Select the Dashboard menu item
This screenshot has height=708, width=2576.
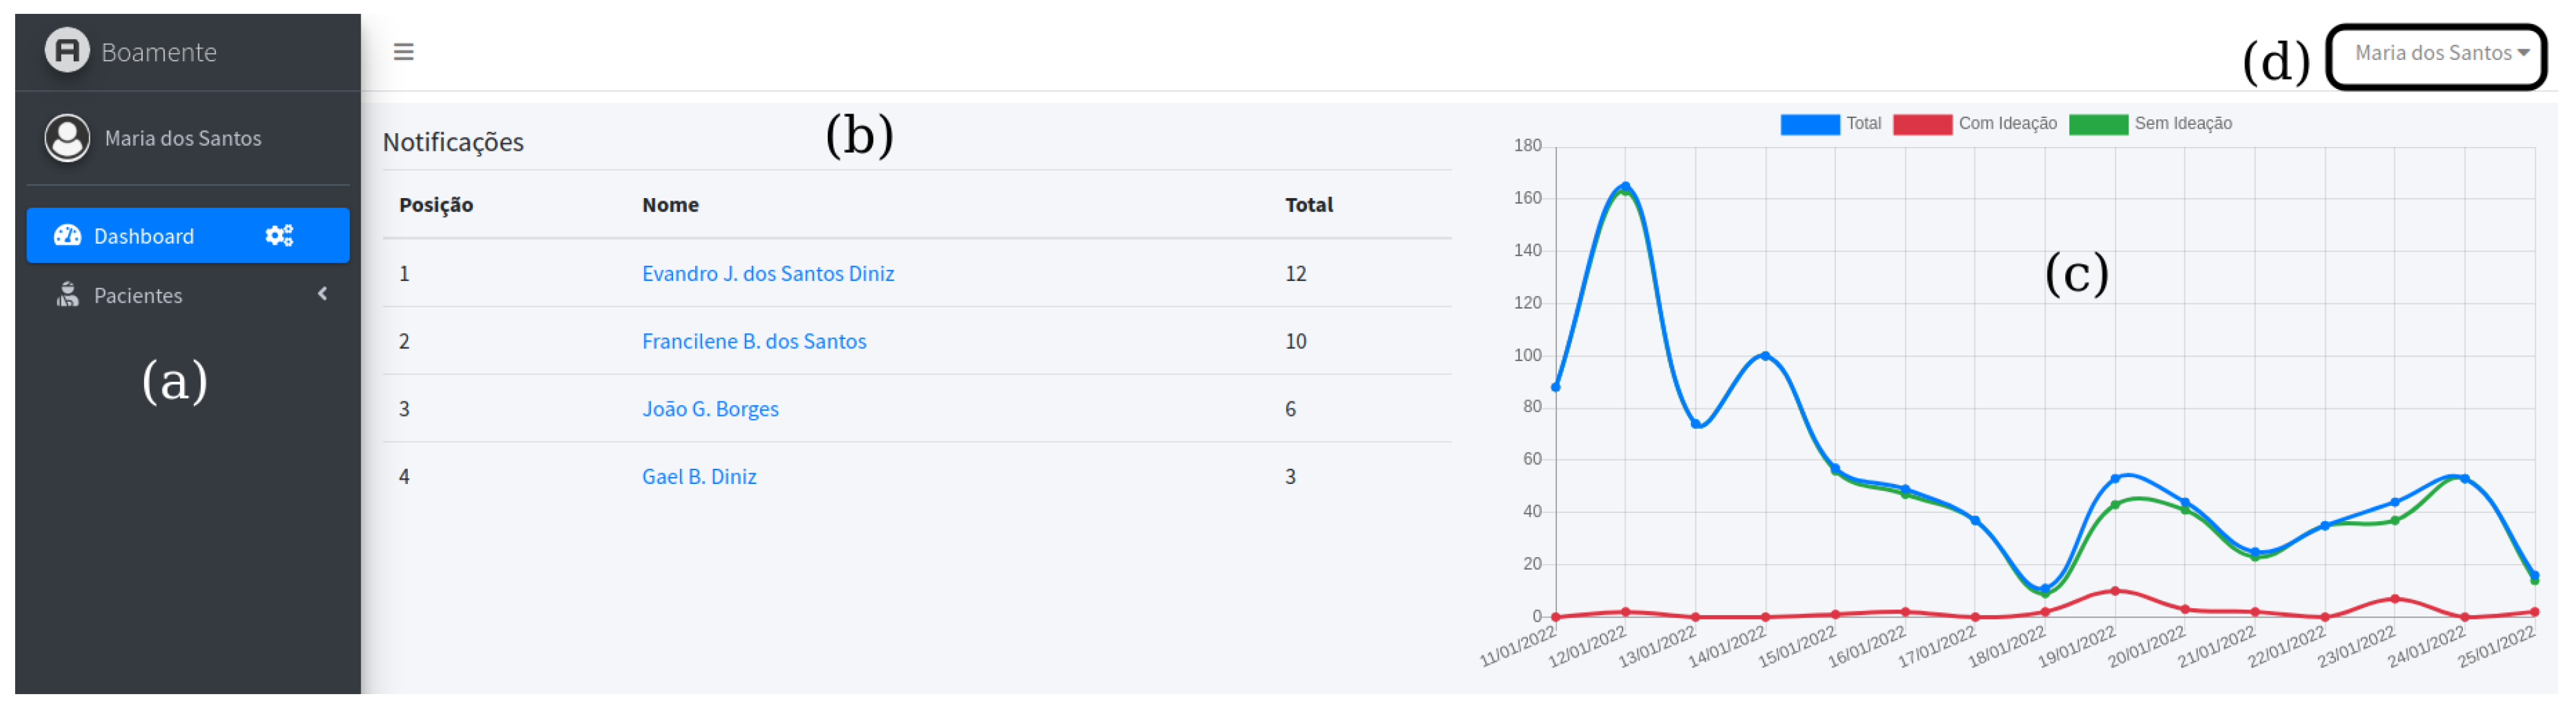[x=144, y=237]
